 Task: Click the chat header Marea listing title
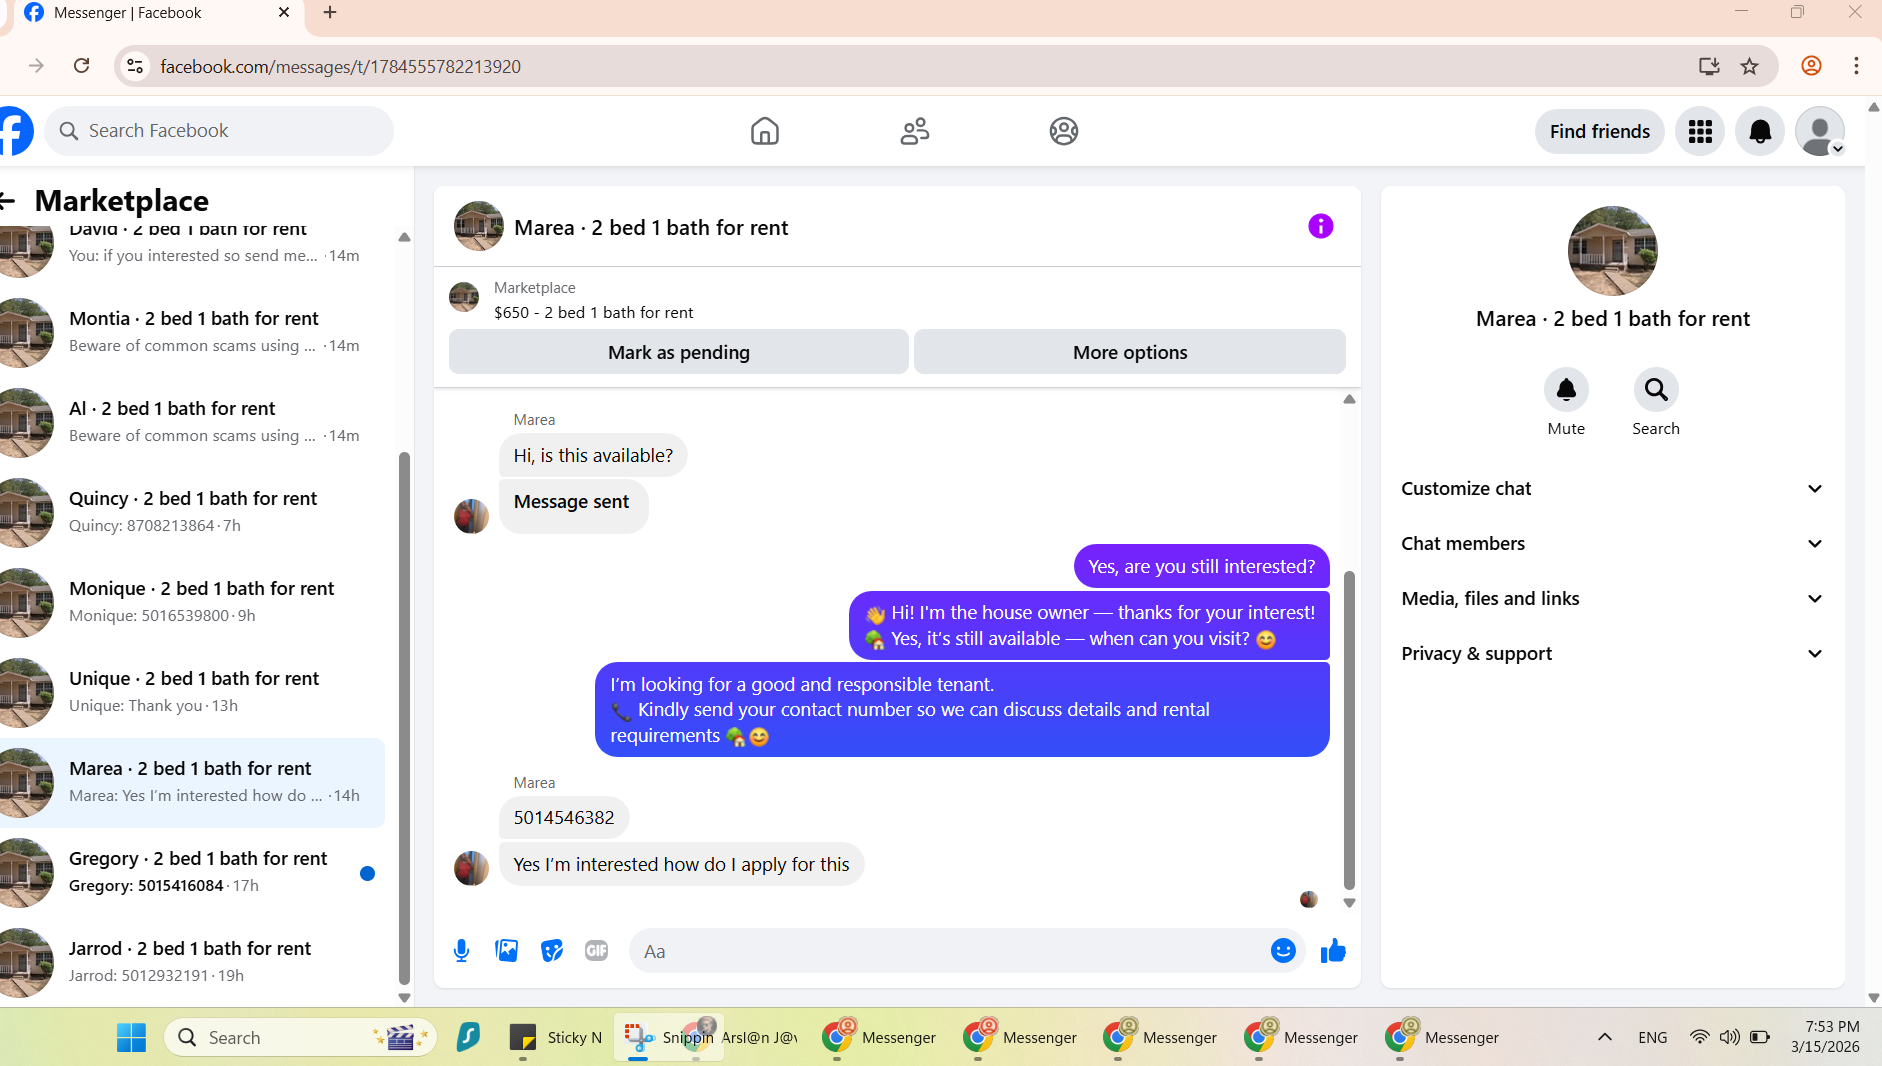tap(651, 228)
